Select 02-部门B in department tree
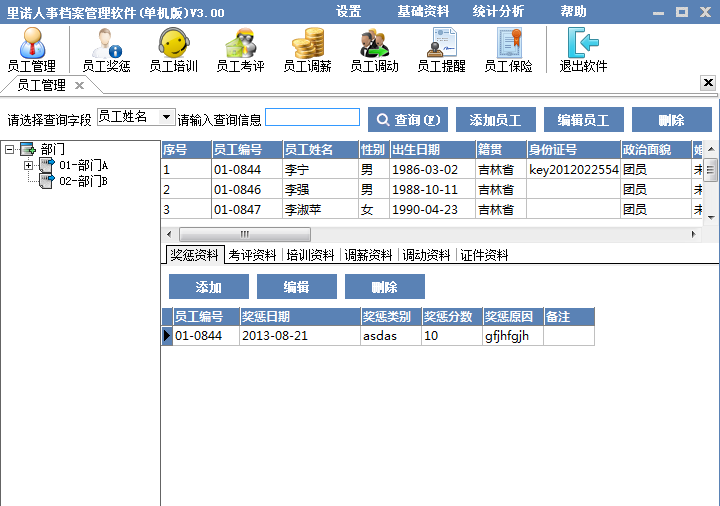 coord(82,181)
